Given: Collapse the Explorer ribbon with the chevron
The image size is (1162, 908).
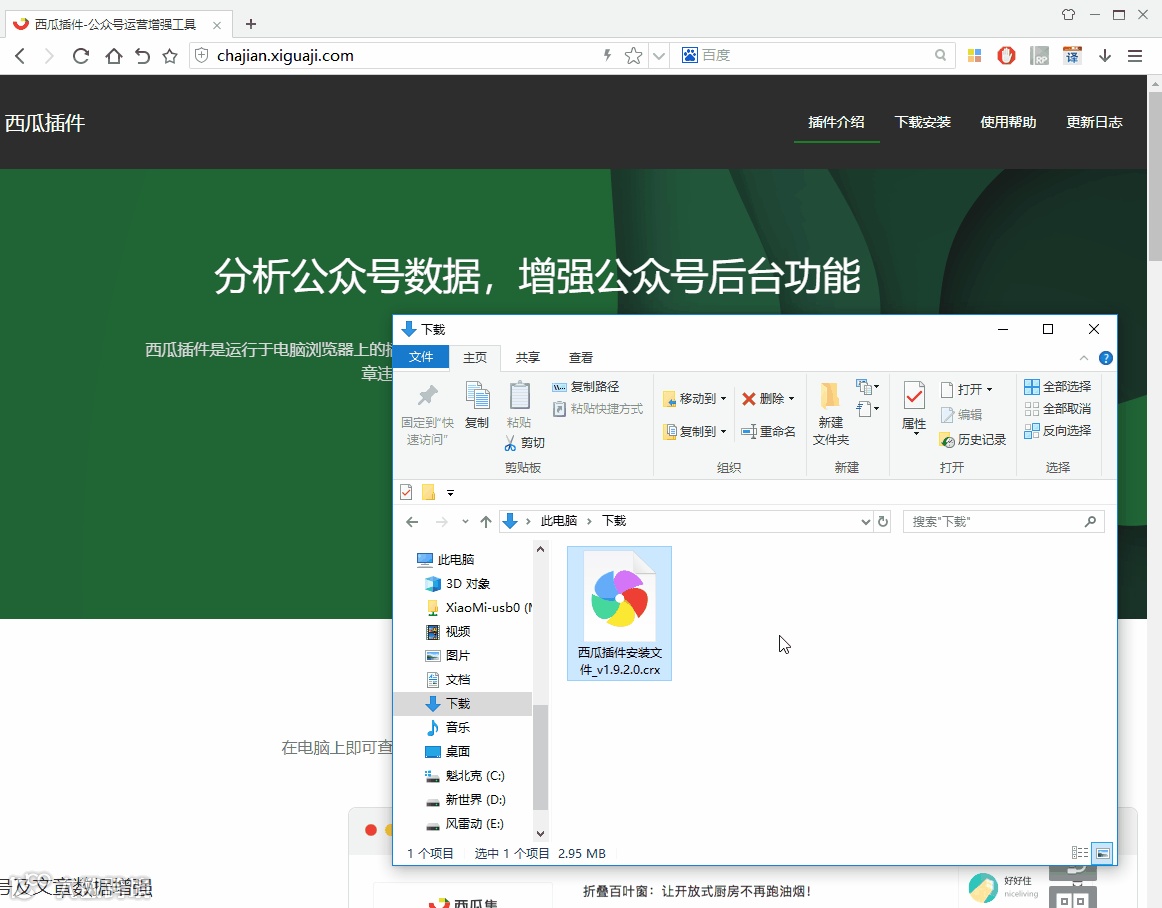Looking at the screenshot, I should 1083,358.
